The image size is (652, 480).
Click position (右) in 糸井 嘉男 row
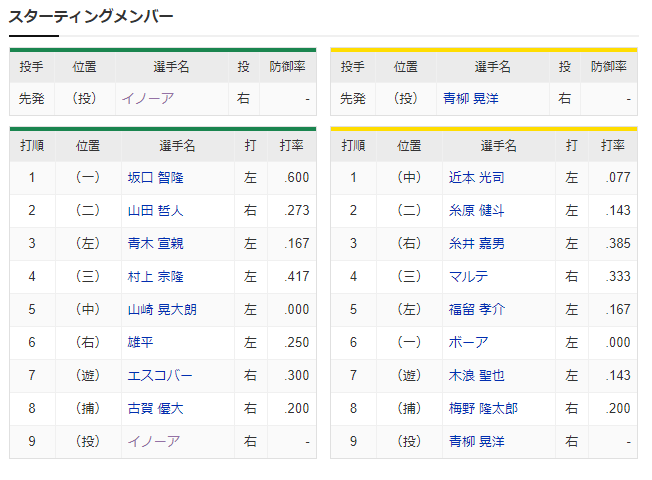click(409, 243)
